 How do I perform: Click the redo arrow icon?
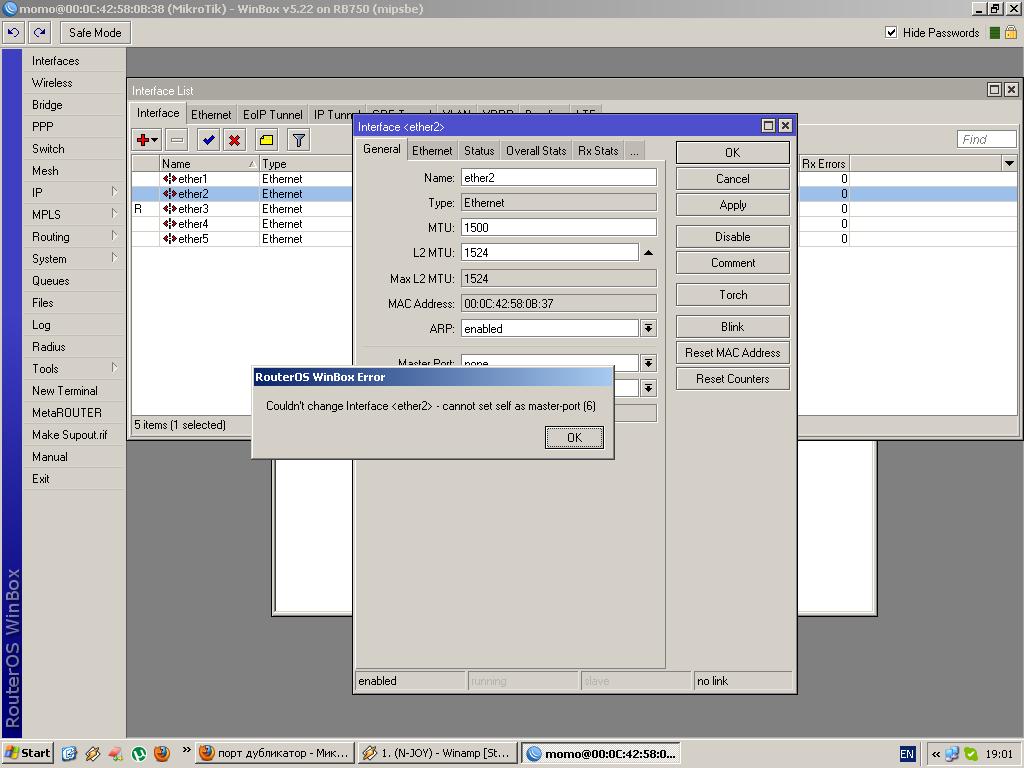(x=39, y=32)
